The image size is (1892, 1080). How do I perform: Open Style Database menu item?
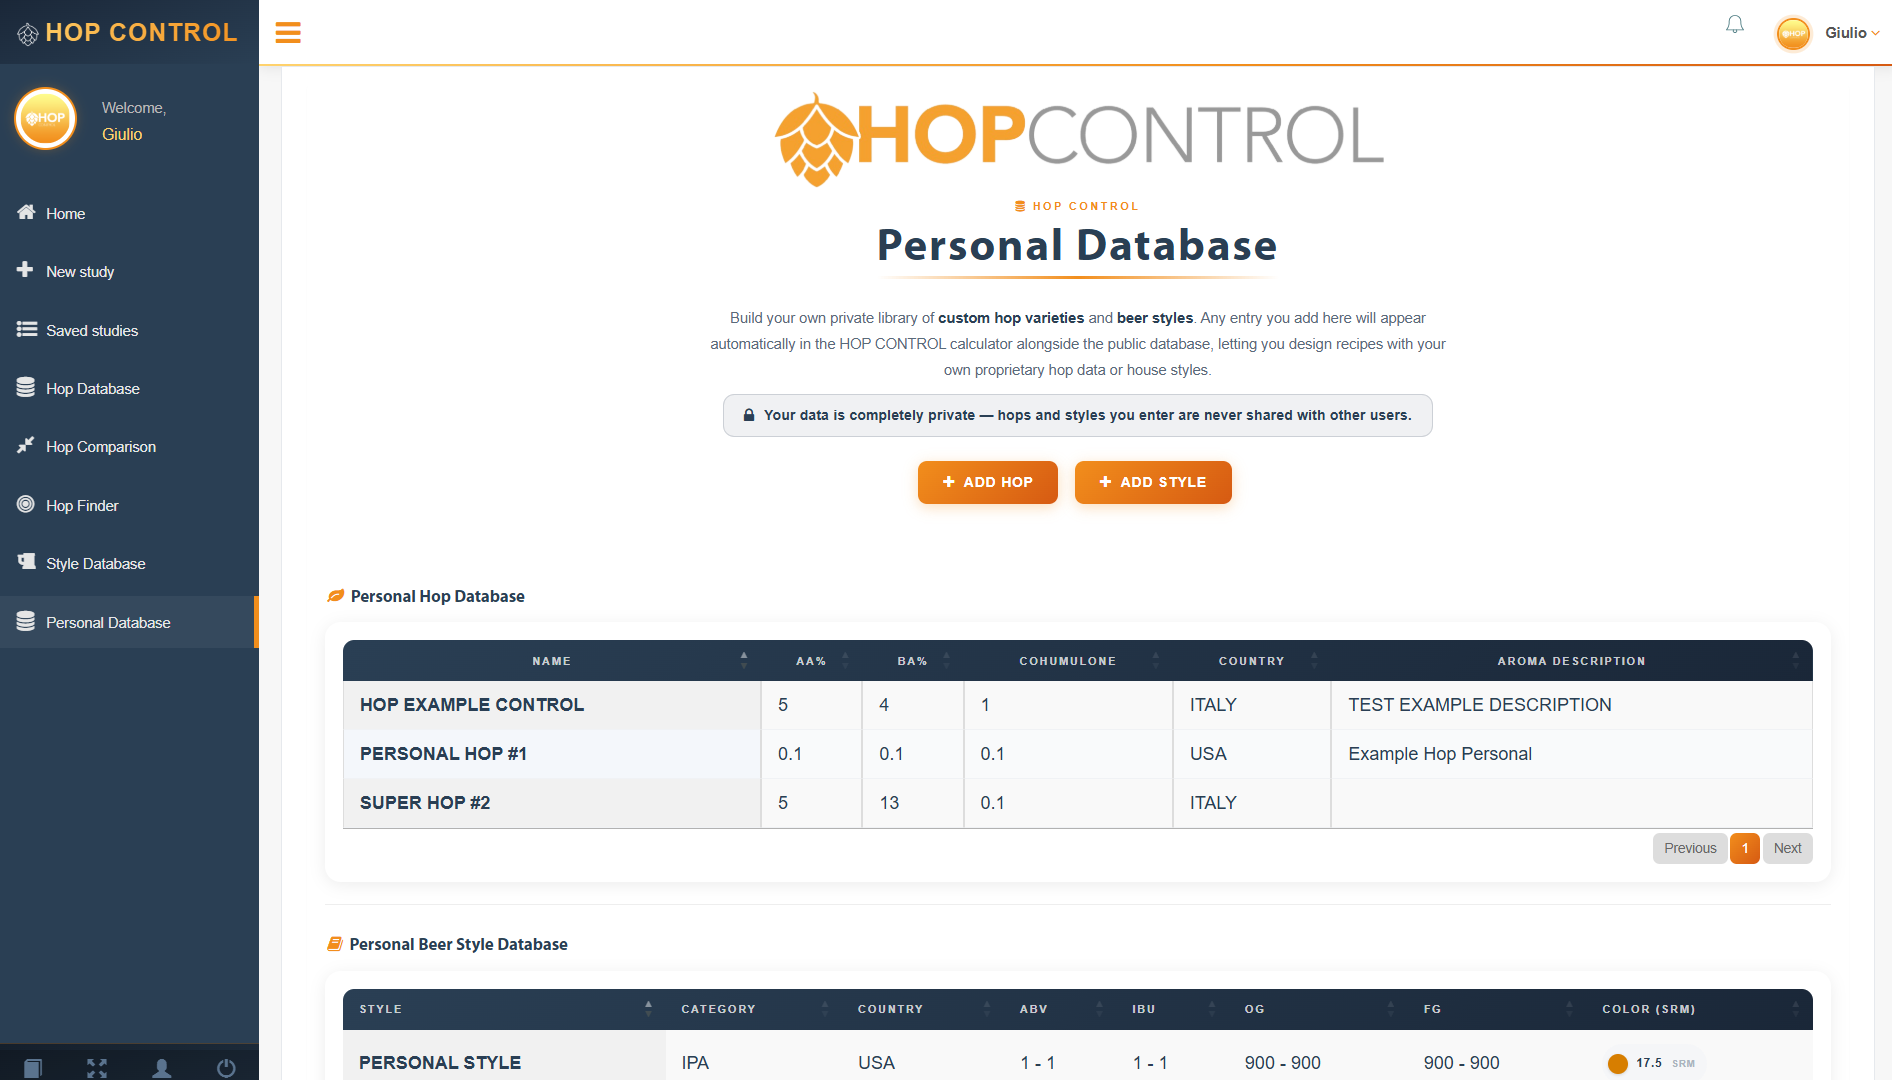pyautogui.click(x=129, y=563)
